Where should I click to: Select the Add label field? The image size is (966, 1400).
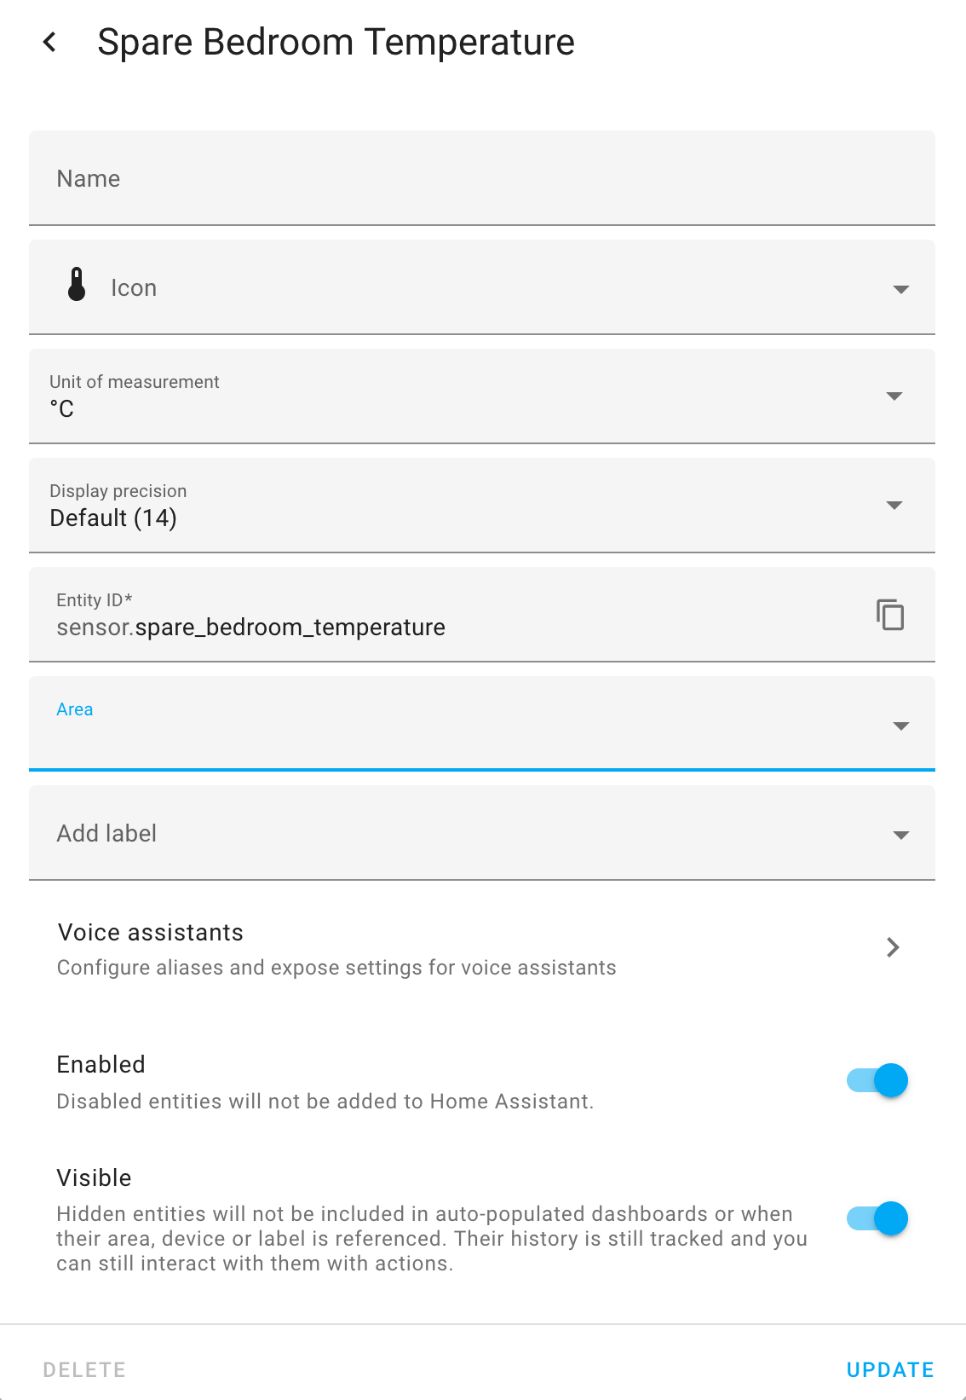400,833
